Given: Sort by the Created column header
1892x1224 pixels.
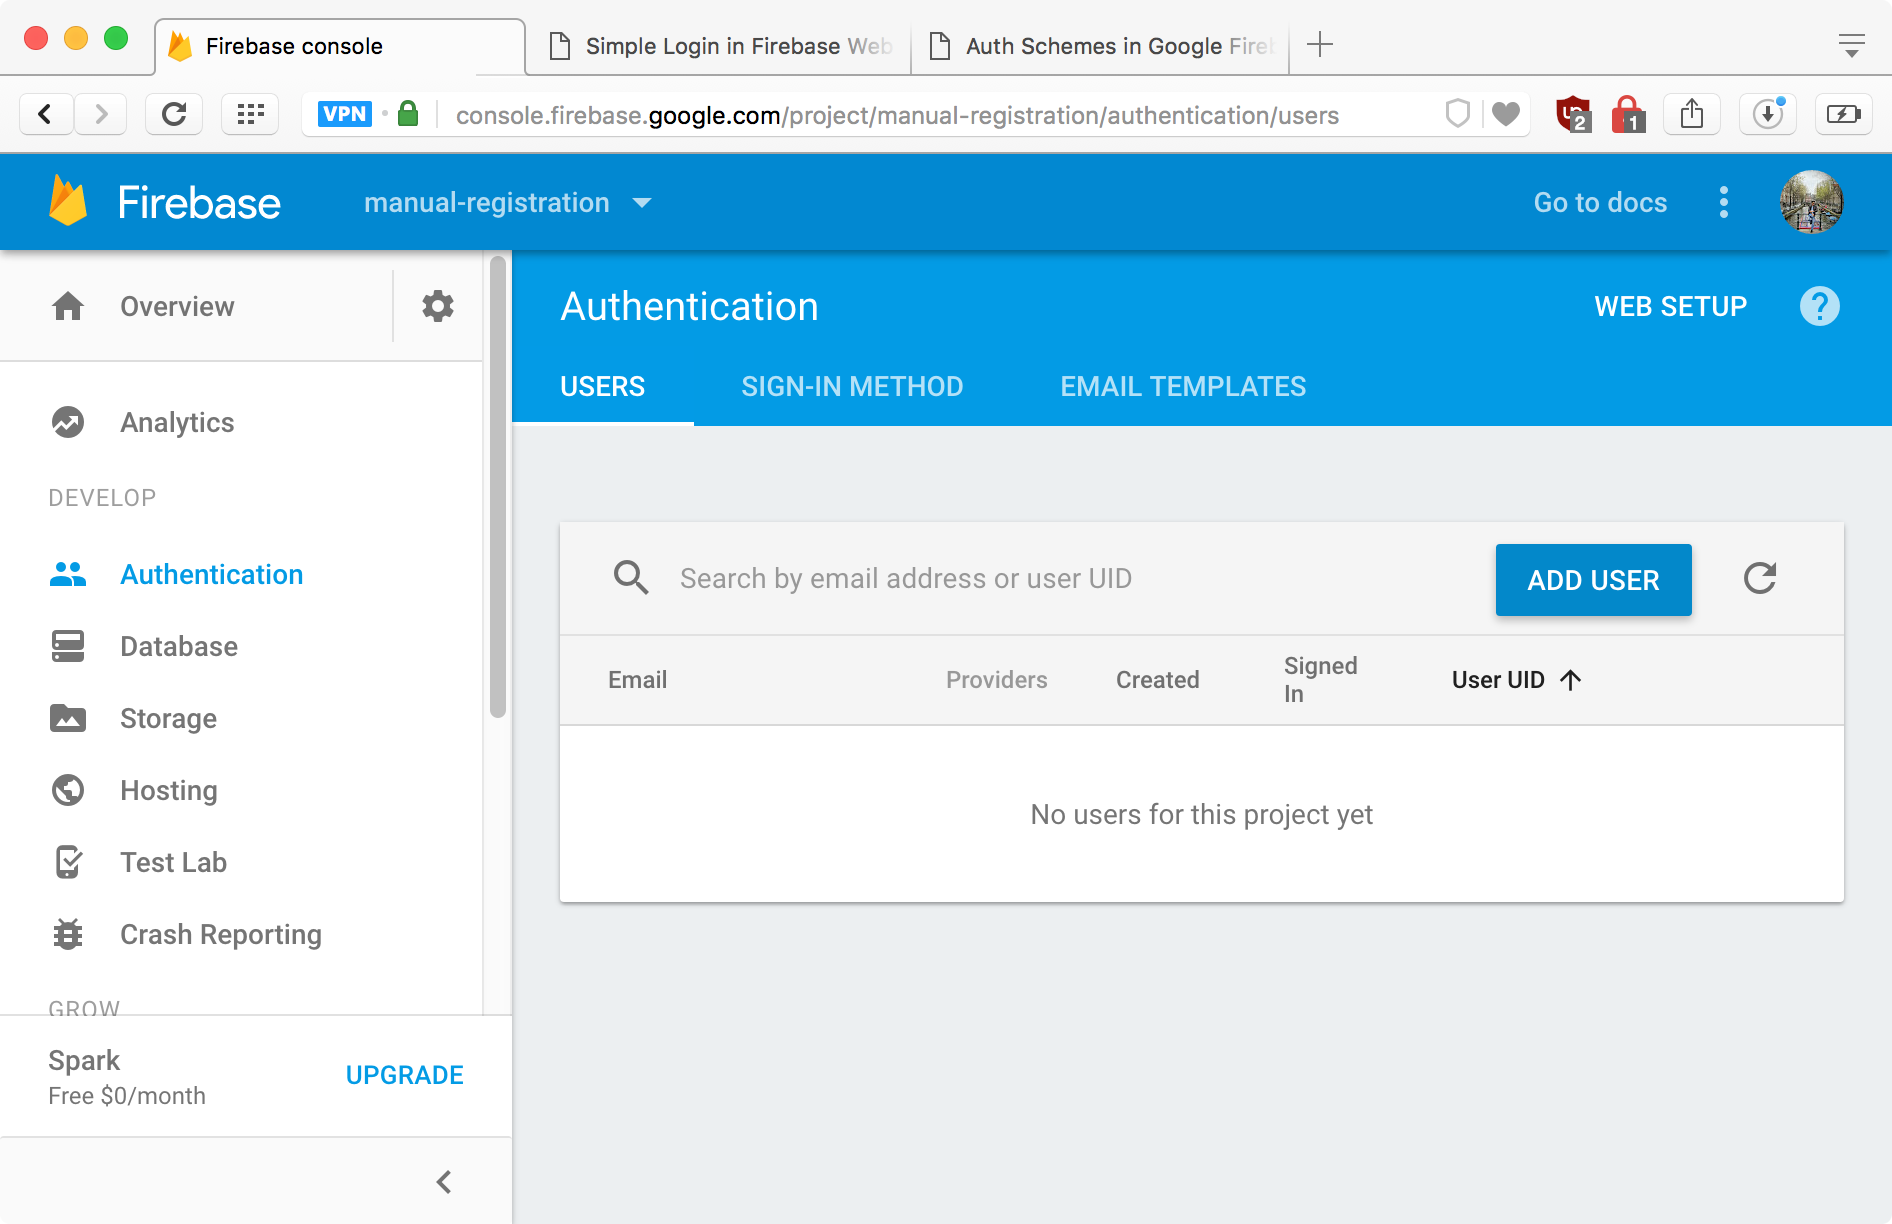Looking at the screenshot, I should point(1157,680).
